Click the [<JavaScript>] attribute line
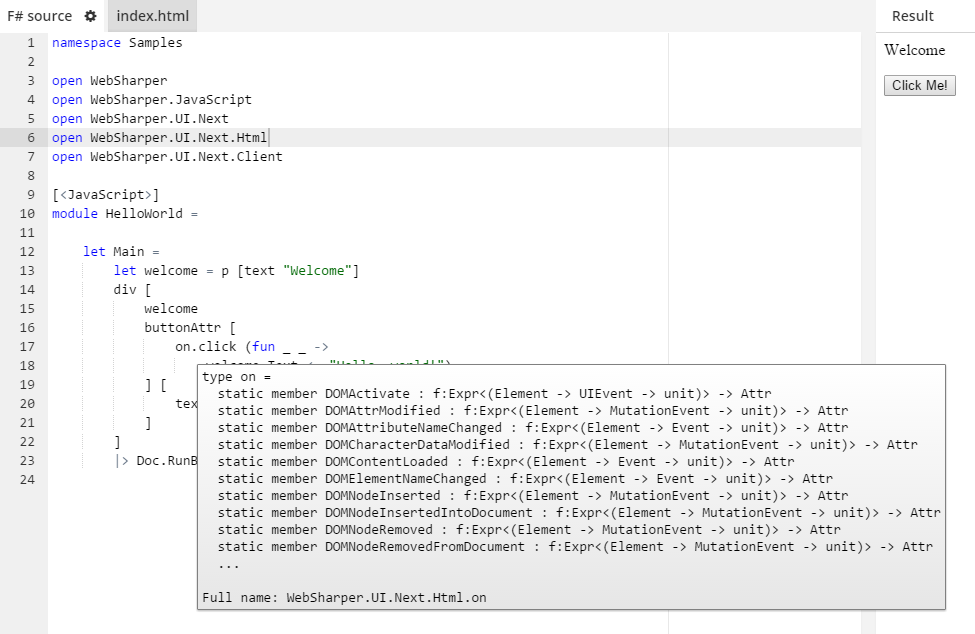The width and height of the screenshot is (975, 634). point(106,195)
